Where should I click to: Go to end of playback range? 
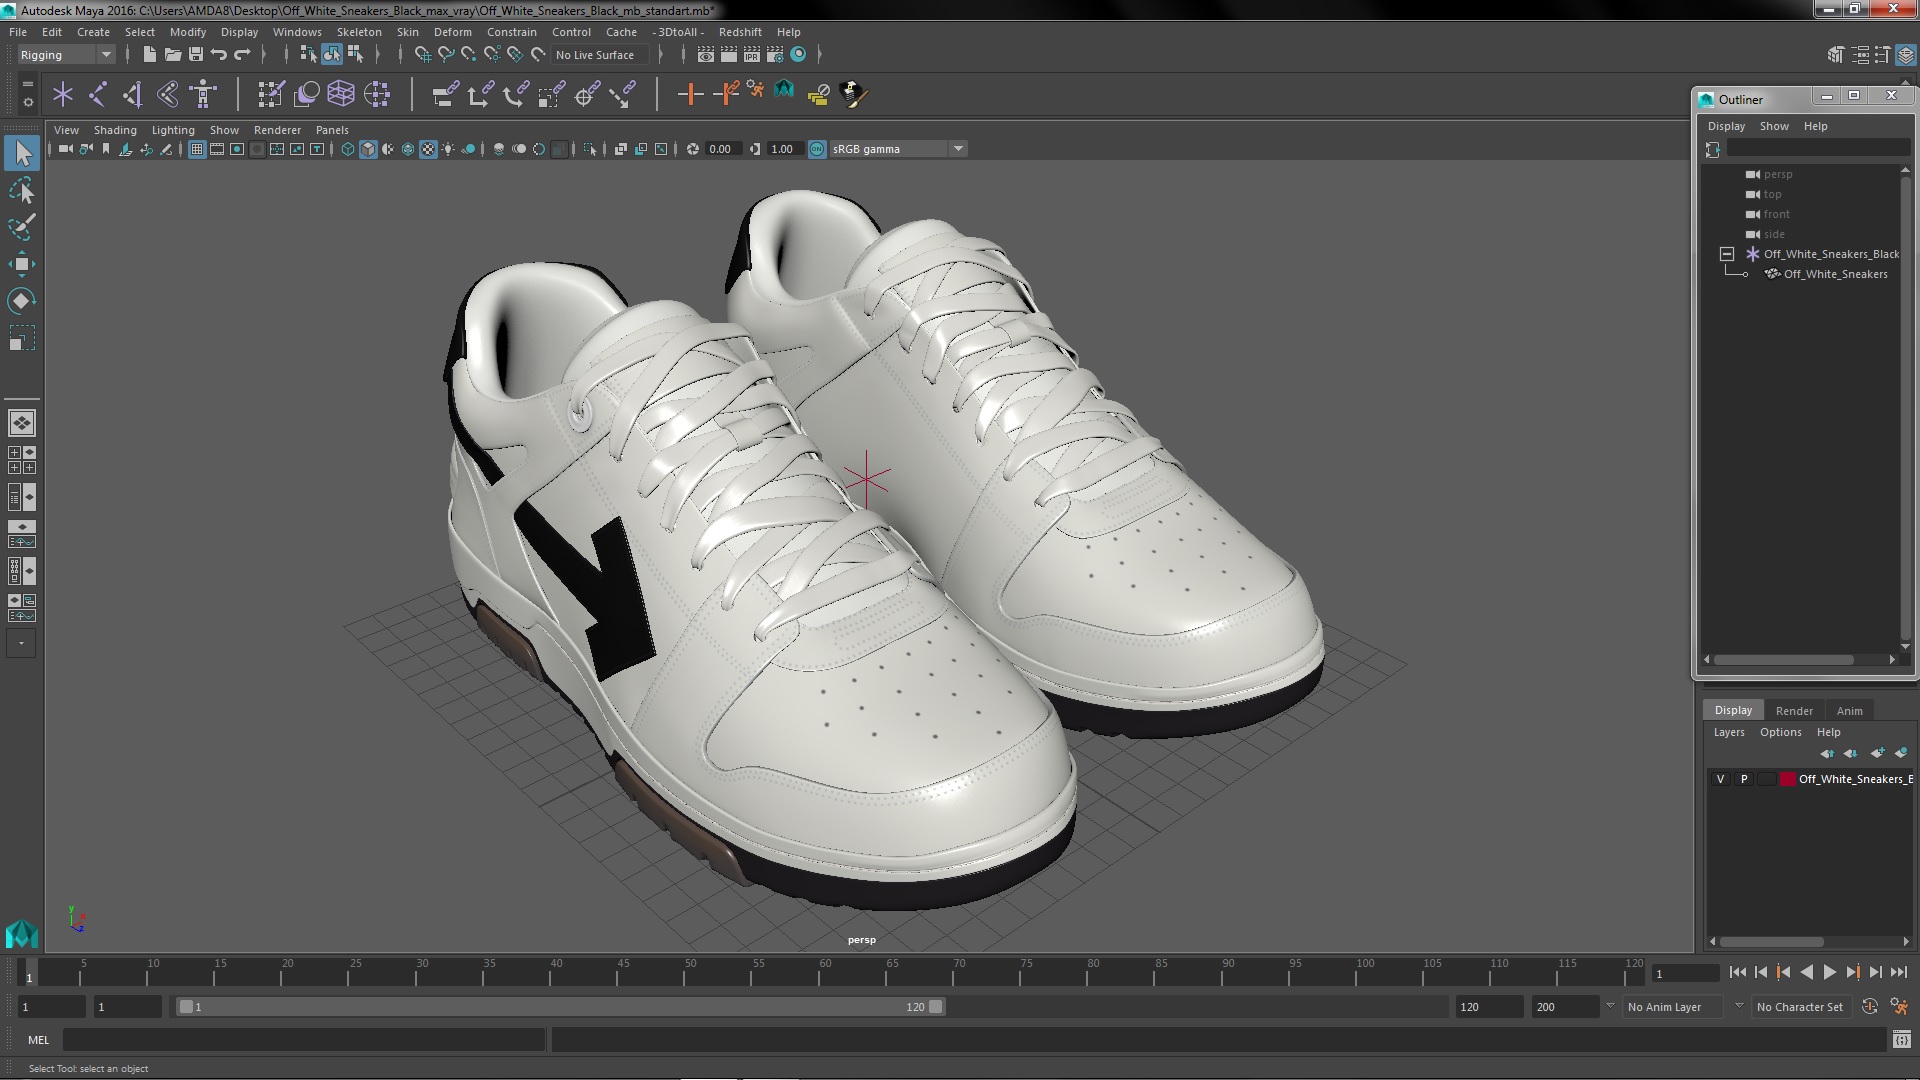pyautogui.click(x=1899, y=972)
